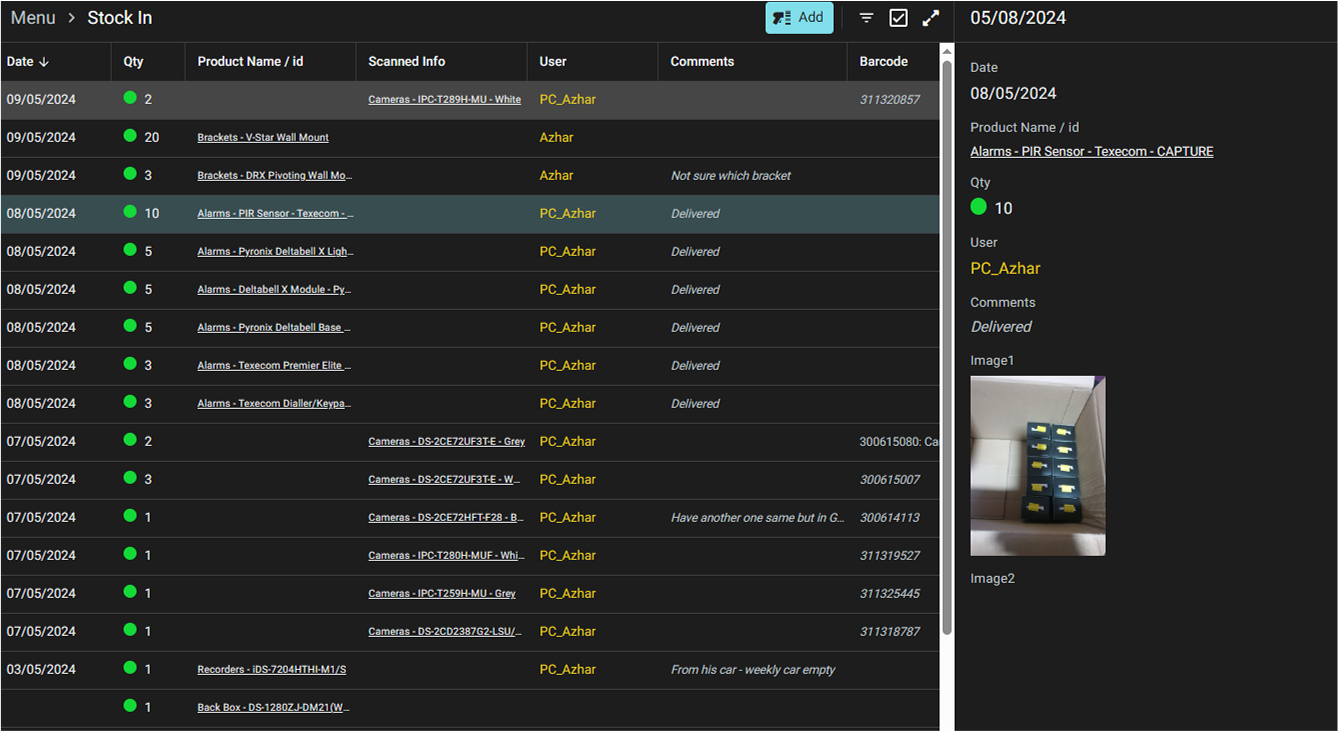Toggle the multi-select checkbox icon
The width and height of the screenshot is (1338, 731).
pyautogui.click(x=898, y=18)
